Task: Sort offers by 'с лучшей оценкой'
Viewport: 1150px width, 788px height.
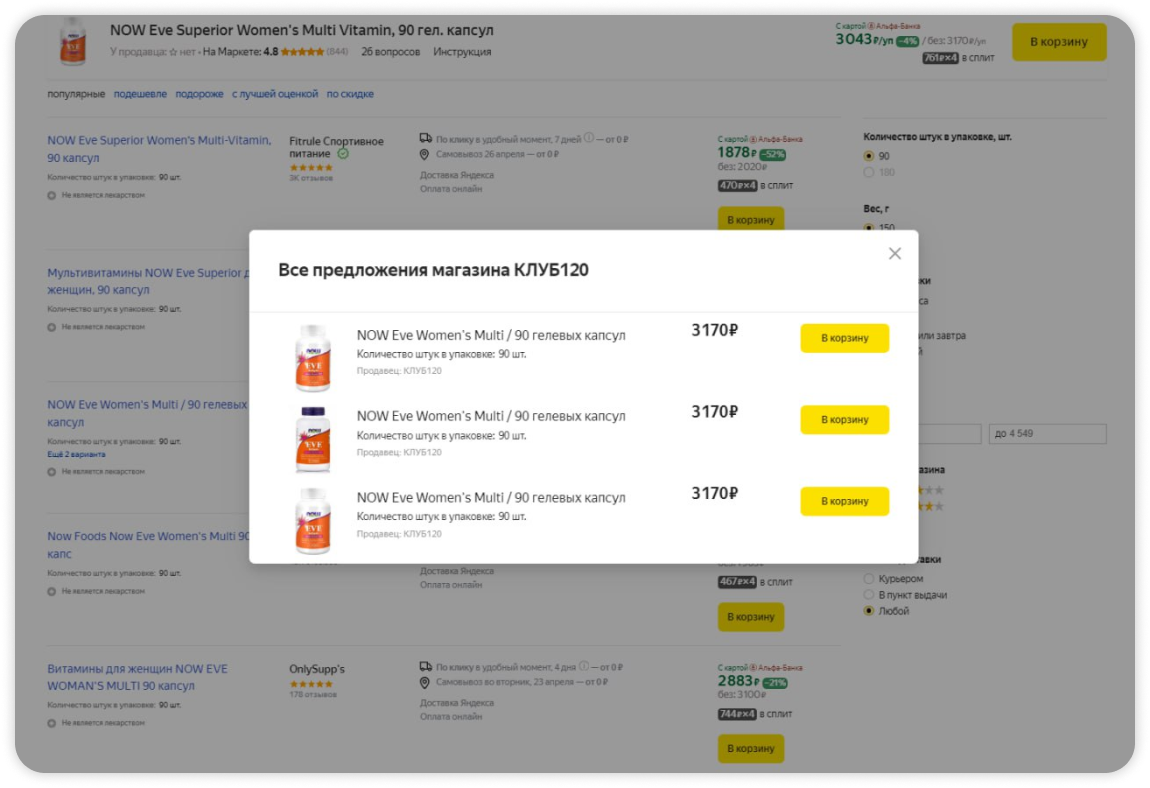Action: [x=275, y=94]
